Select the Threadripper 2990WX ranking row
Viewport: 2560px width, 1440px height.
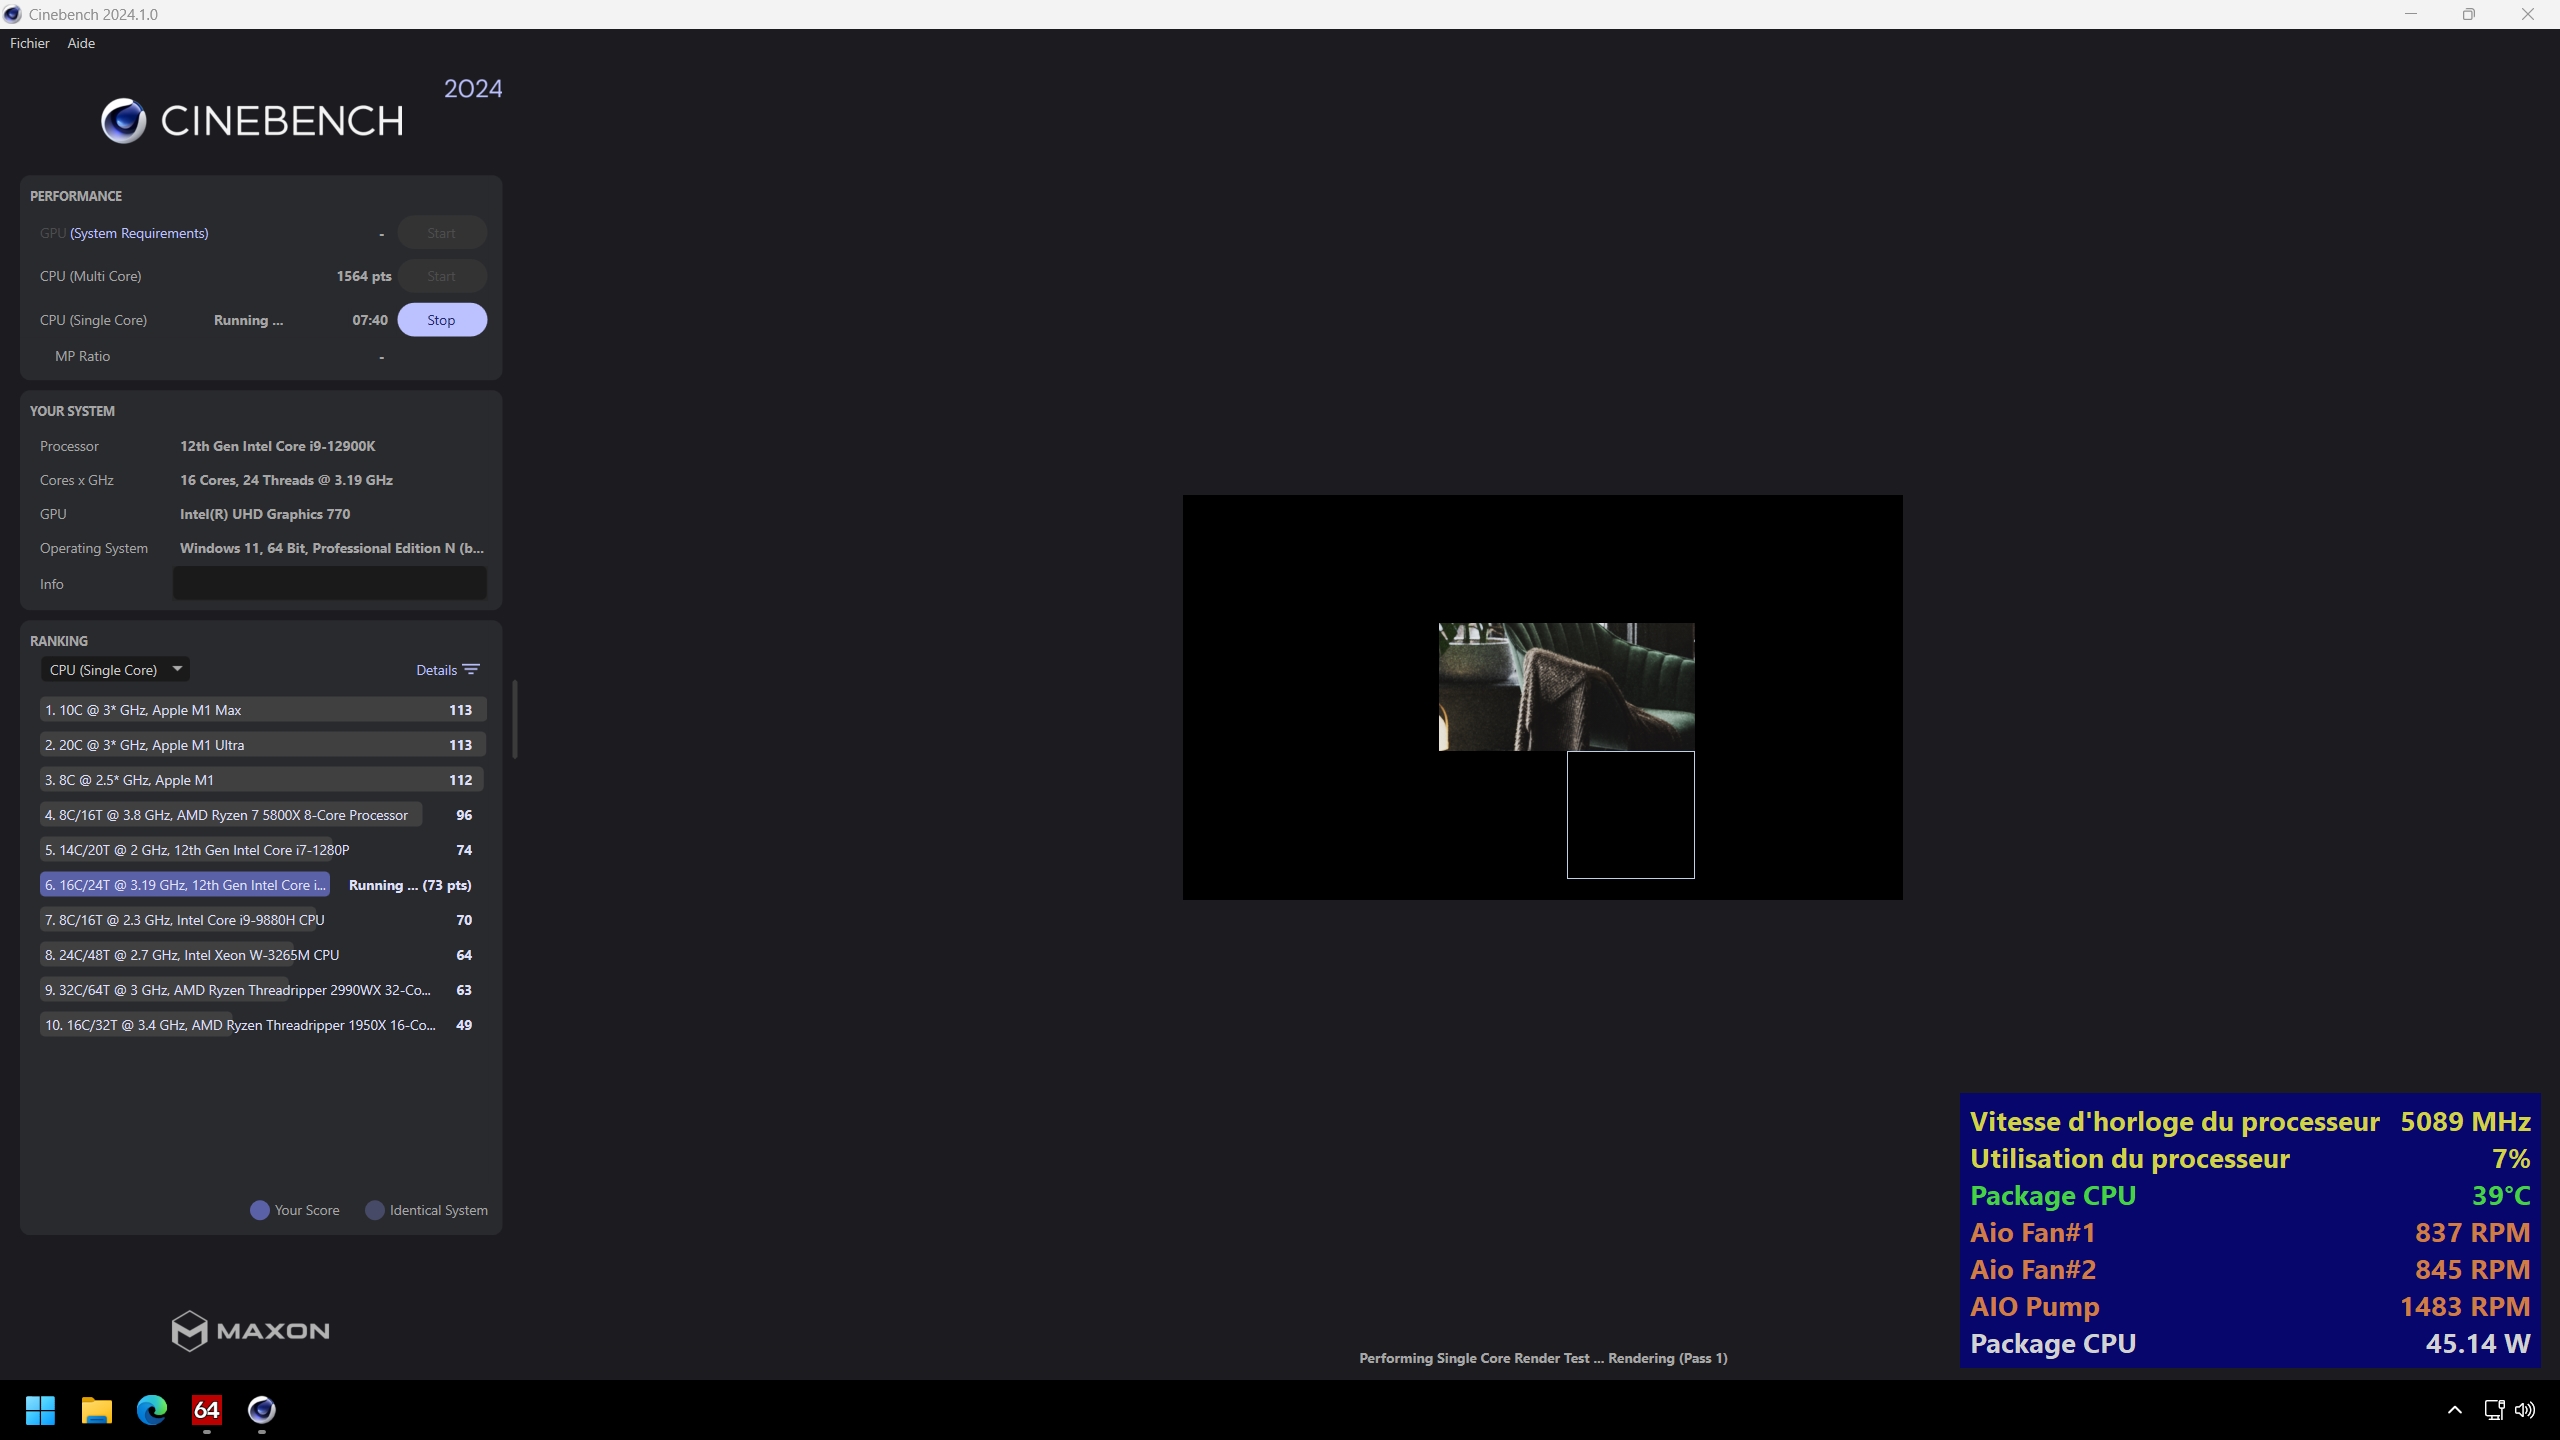pos(263,990)
